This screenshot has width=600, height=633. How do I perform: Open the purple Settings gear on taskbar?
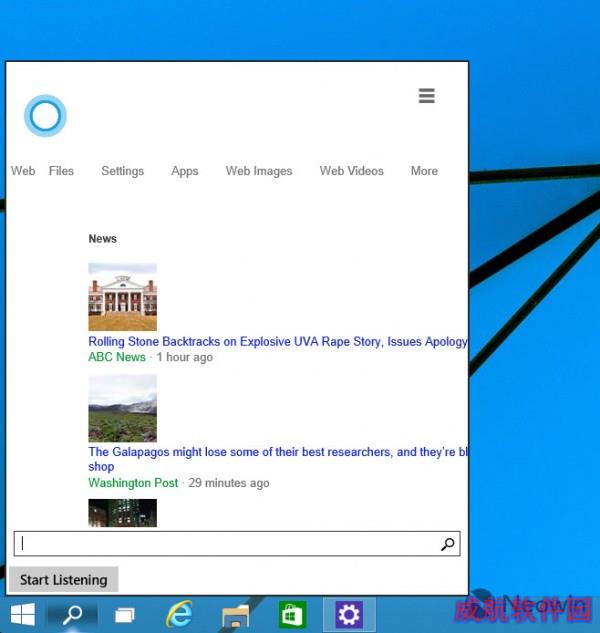point(349,615)
